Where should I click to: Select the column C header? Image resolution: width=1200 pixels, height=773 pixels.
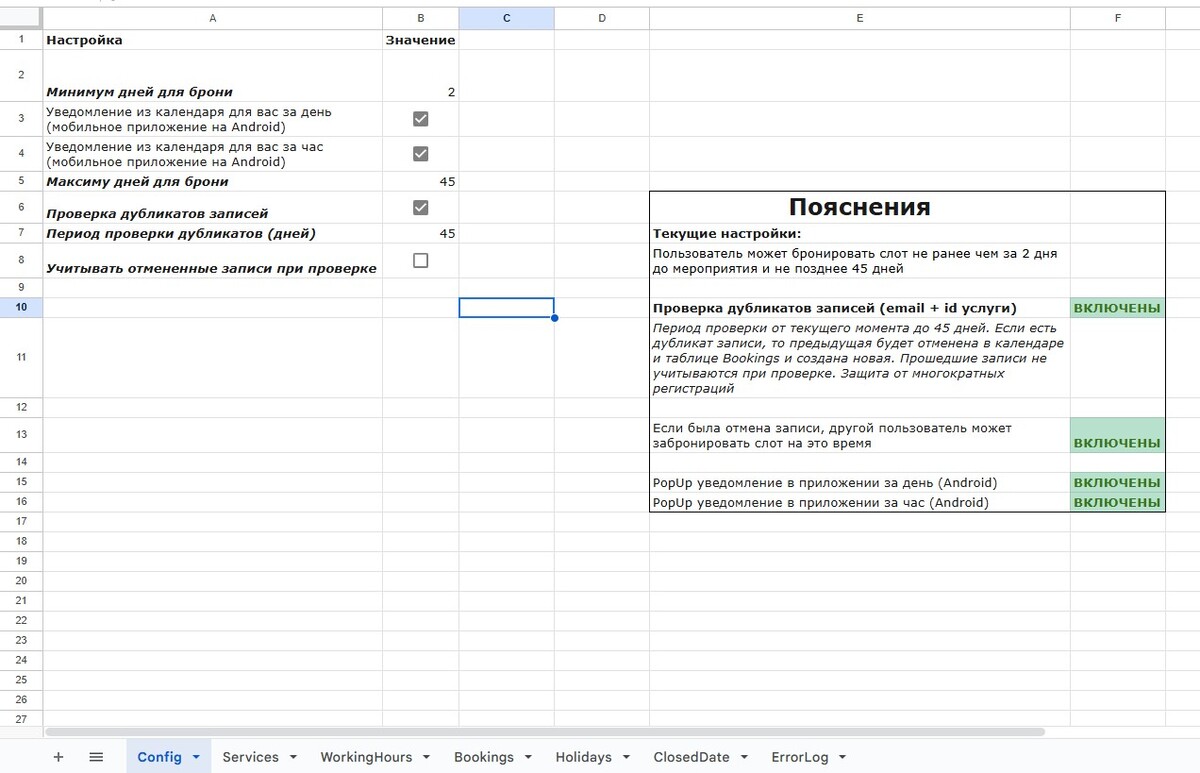(506, 18)
